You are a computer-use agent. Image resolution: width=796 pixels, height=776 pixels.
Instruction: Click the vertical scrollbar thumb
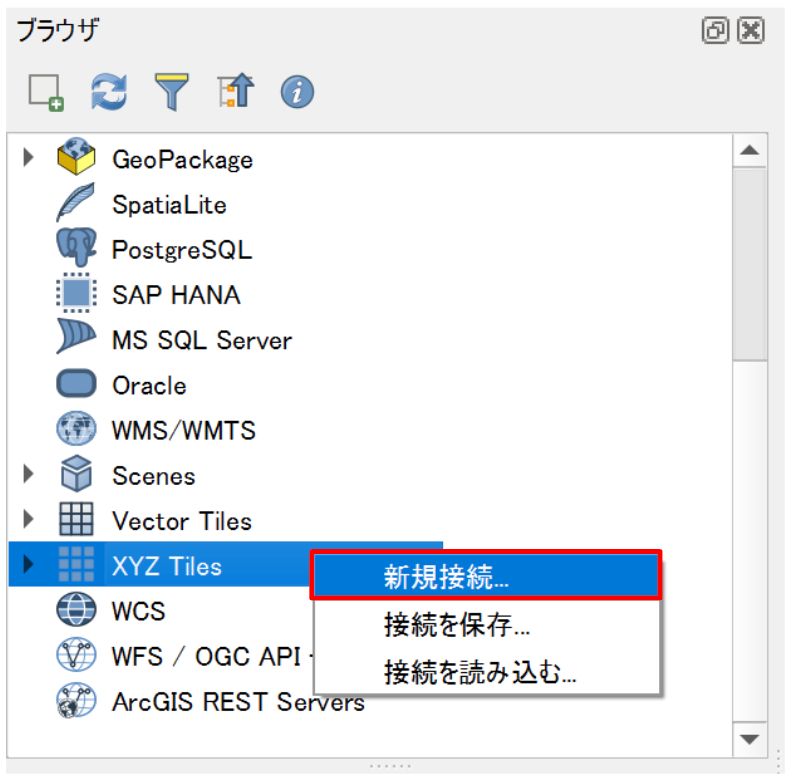(x=750, y=264)
